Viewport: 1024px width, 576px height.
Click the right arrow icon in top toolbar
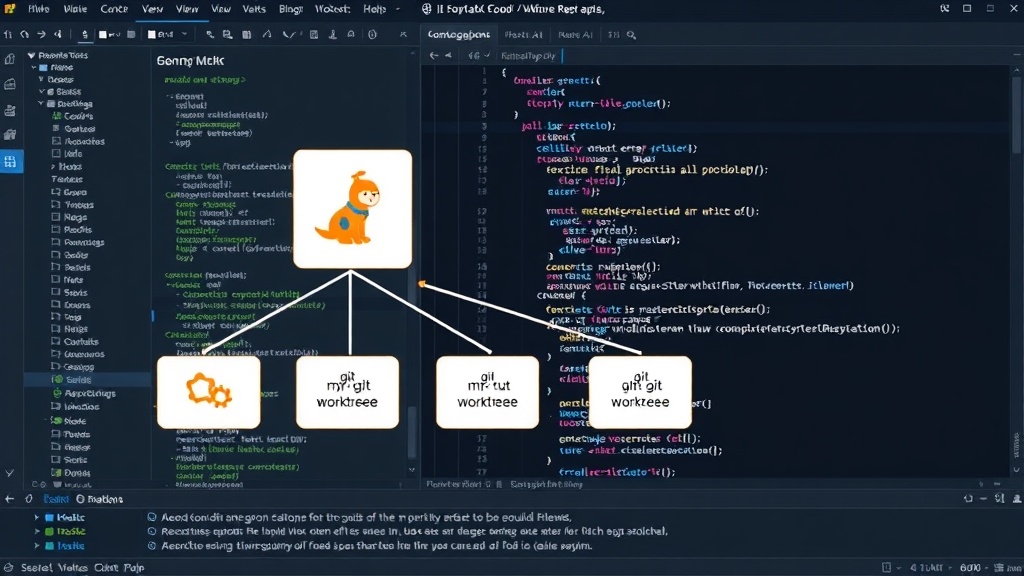[x=41, y=35]
